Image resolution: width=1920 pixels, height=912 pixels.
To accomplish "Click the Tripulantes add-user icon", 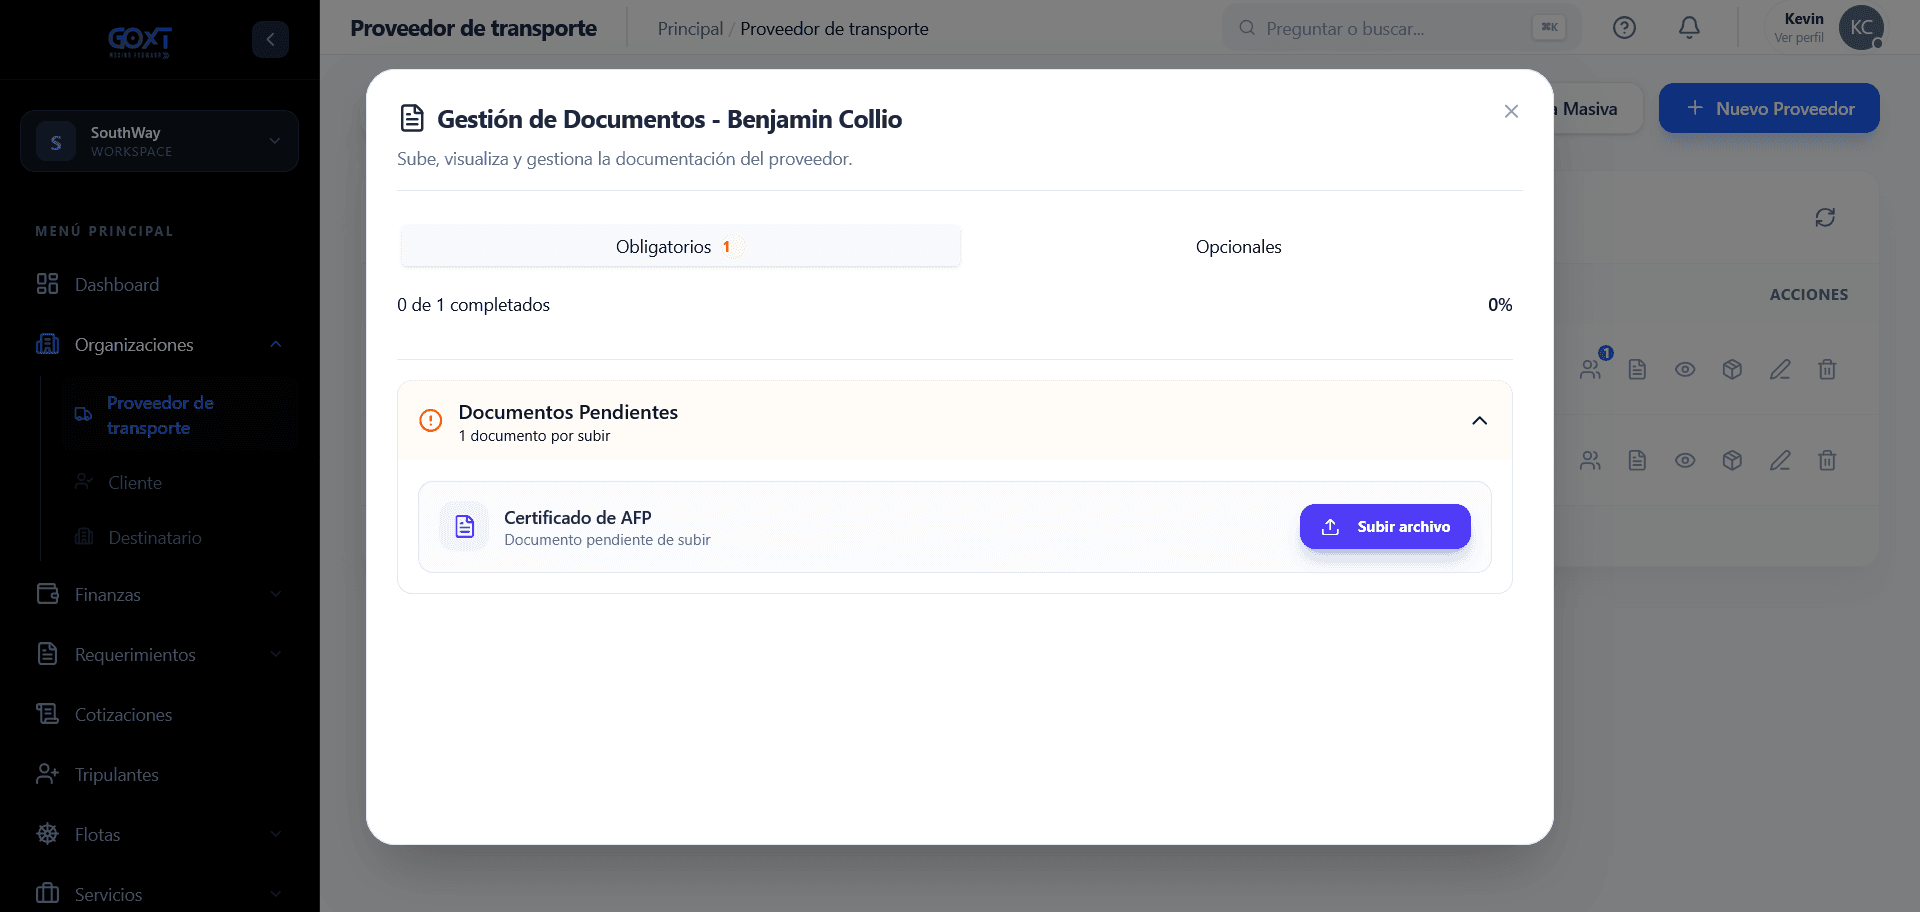I will click(47, 774).
